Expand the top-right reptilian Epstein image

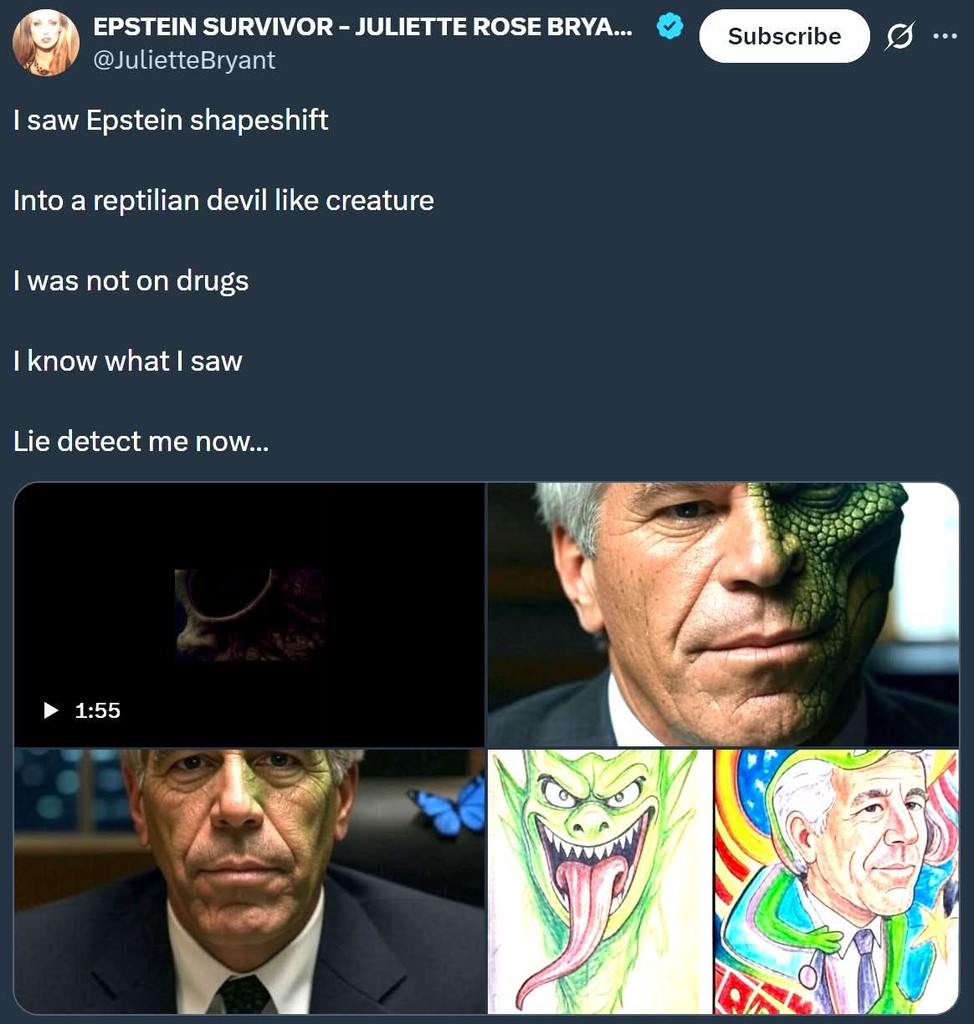(x=728, y=613)
